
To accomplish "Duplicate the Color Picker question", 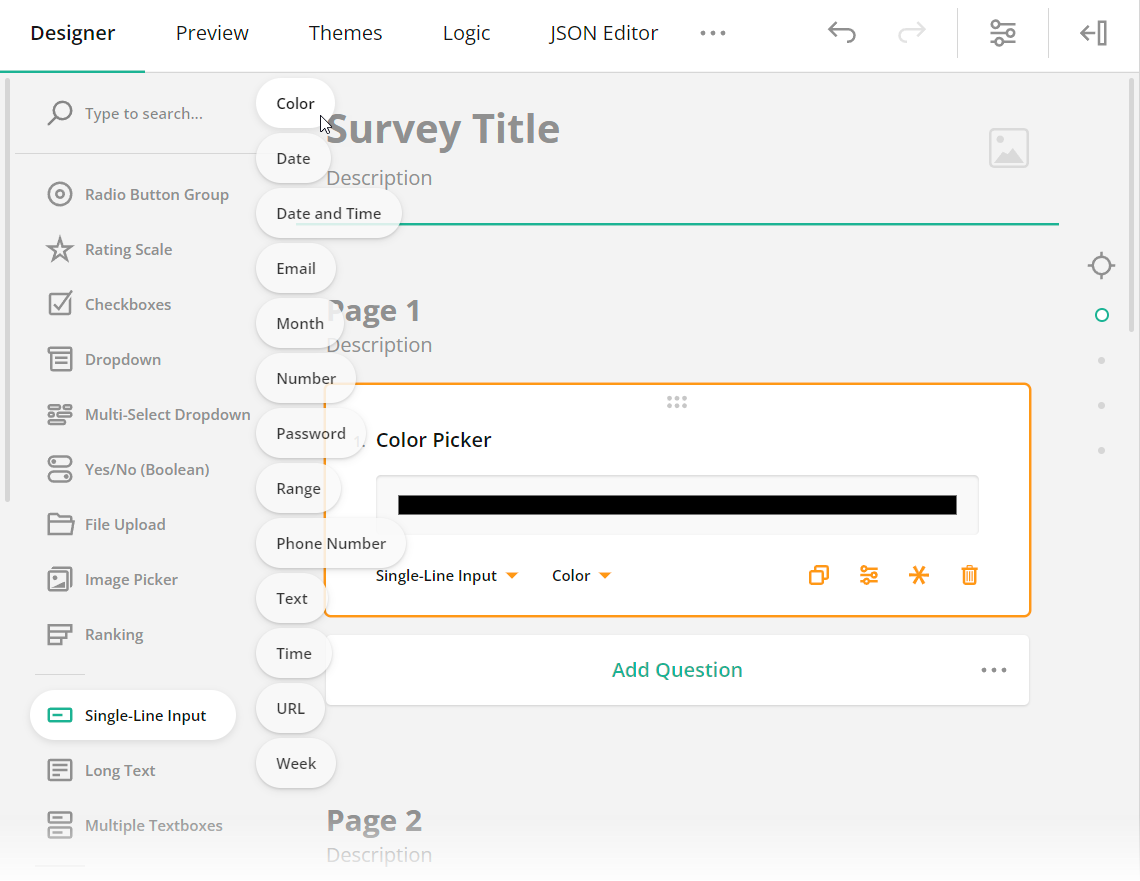I will [x=819, y=575].
